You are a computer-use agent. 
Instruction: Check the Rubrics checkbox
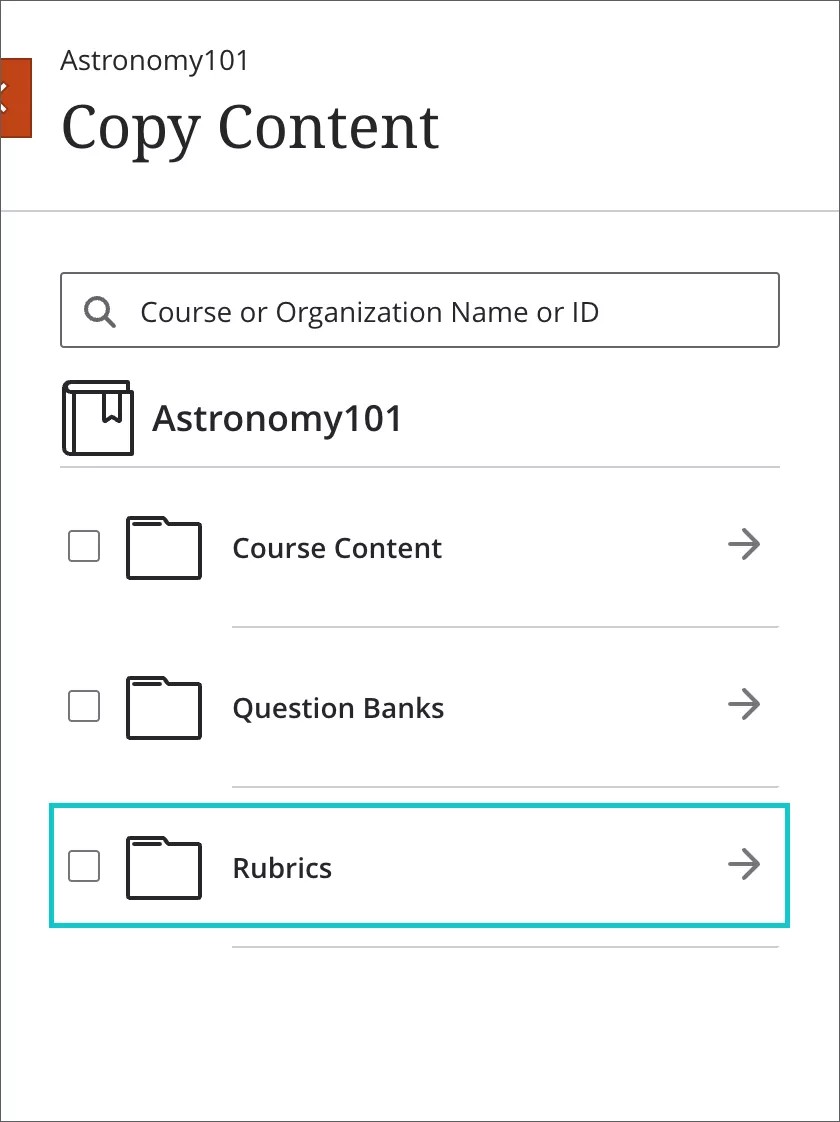point(83,867)
